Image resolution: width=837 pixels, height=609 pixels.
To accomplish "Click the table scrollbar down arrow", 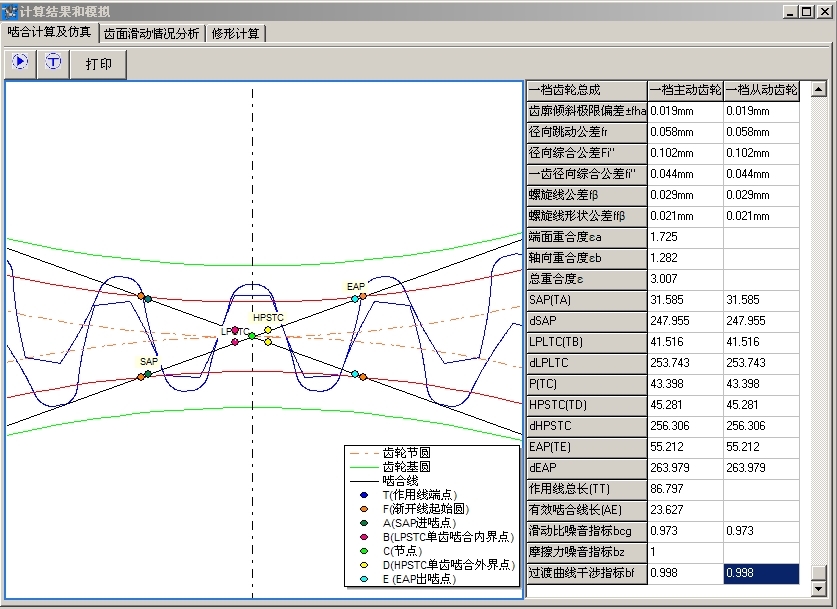I will (818, 588).
